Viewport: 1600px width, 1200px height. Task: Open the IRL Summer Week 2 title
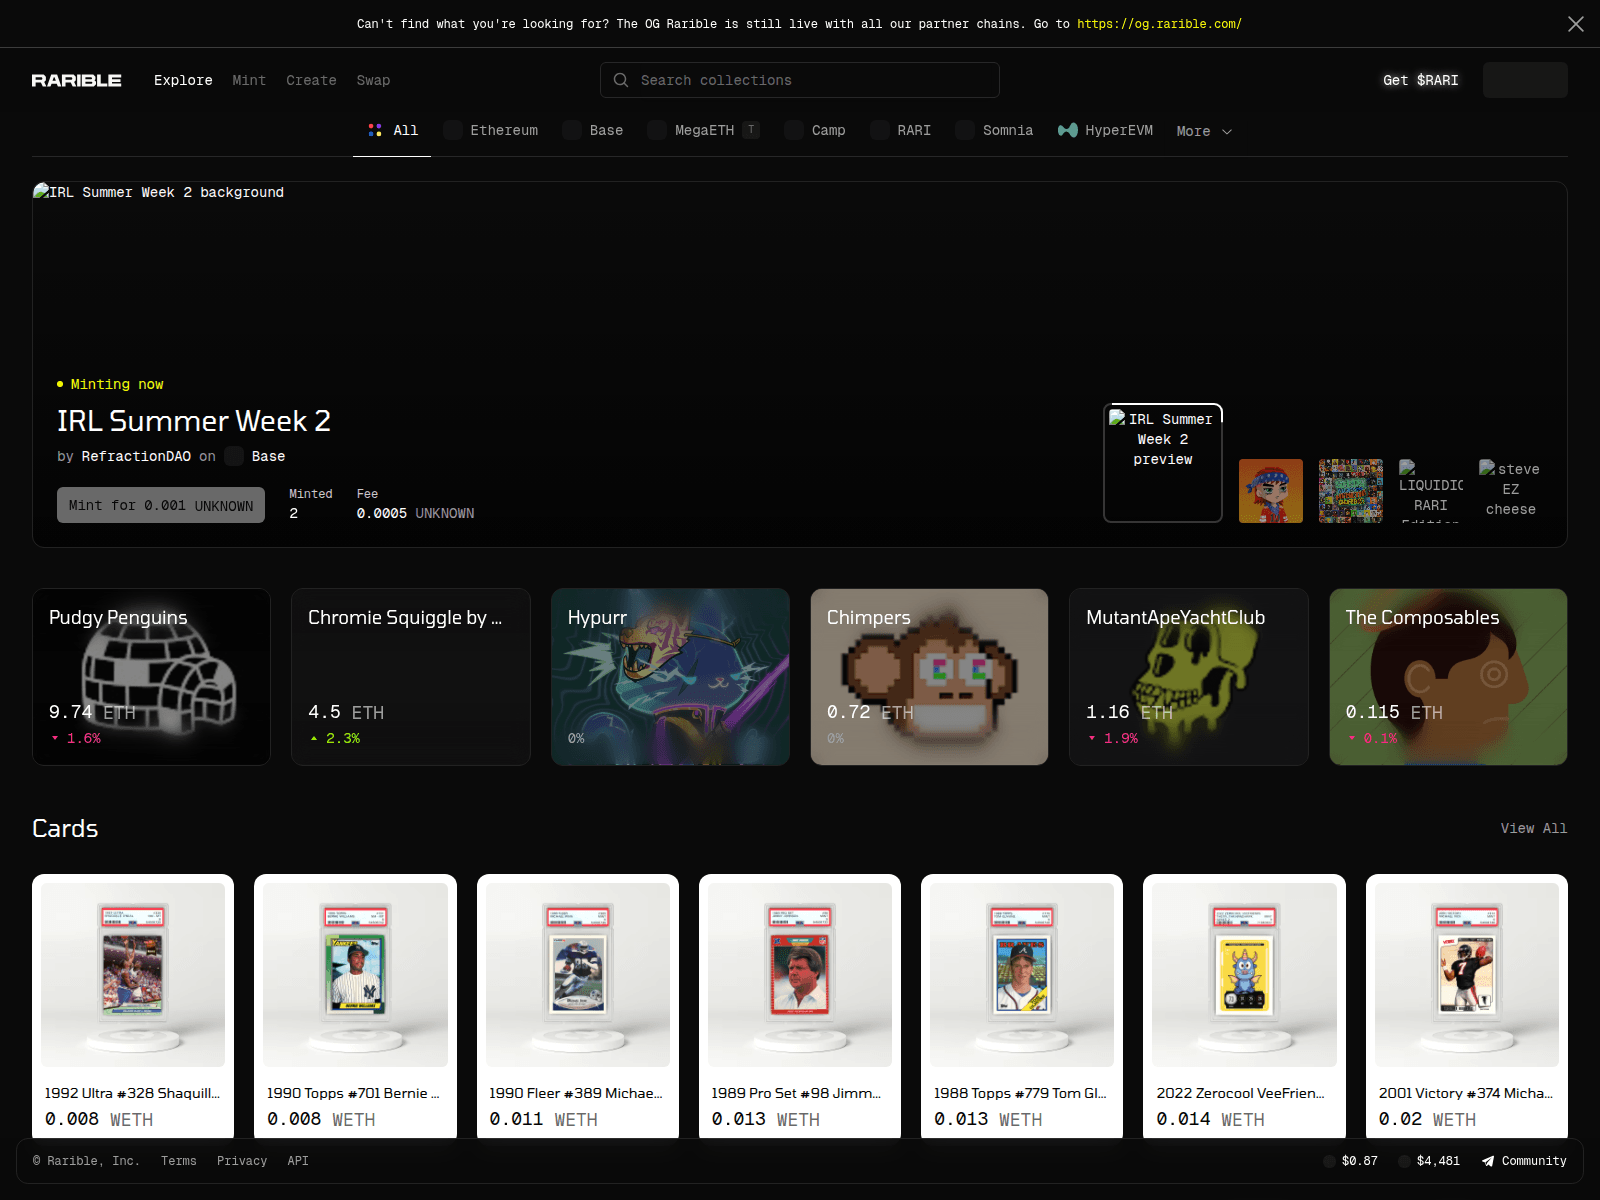point(194,421)
